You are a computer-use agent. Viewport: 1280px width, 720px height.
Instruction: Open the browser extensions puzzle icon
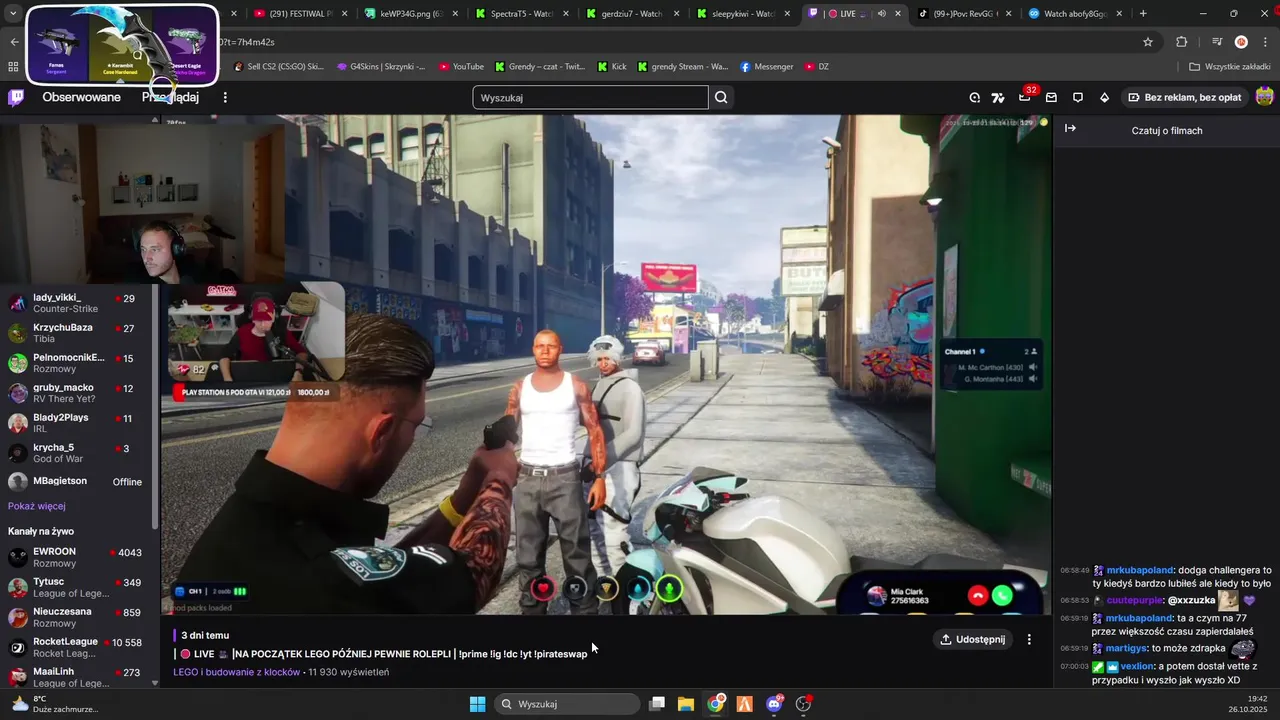1182,42
